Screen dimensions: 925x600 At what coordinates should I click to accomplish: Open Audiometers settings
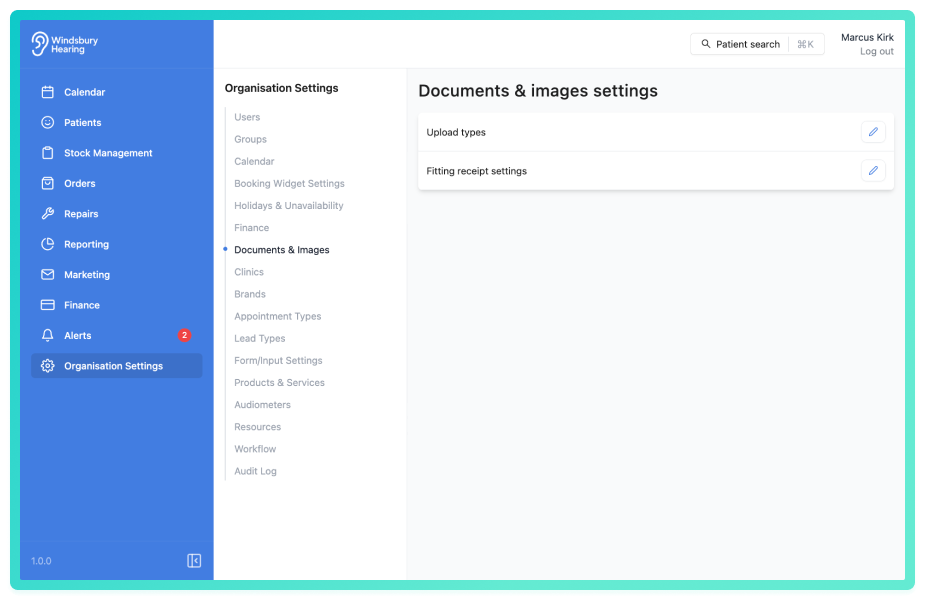point(262,405)
